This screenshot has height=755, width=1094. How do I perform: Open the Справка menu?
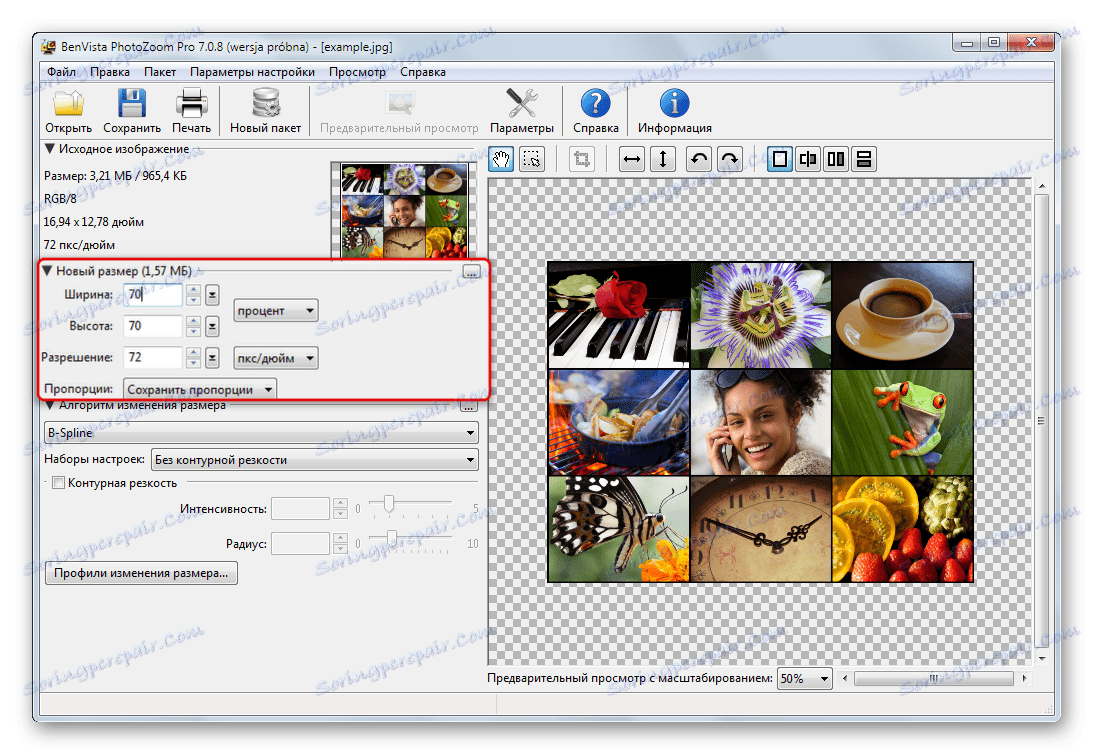[x=423, y=72]
